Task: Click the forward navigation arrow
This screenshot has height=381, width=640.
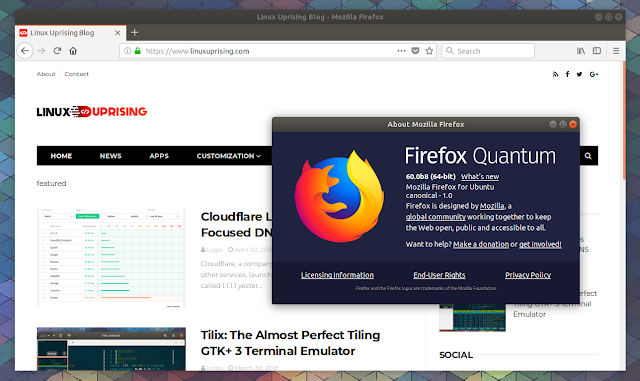Action: pyautogui.click(x=41, y=51)
